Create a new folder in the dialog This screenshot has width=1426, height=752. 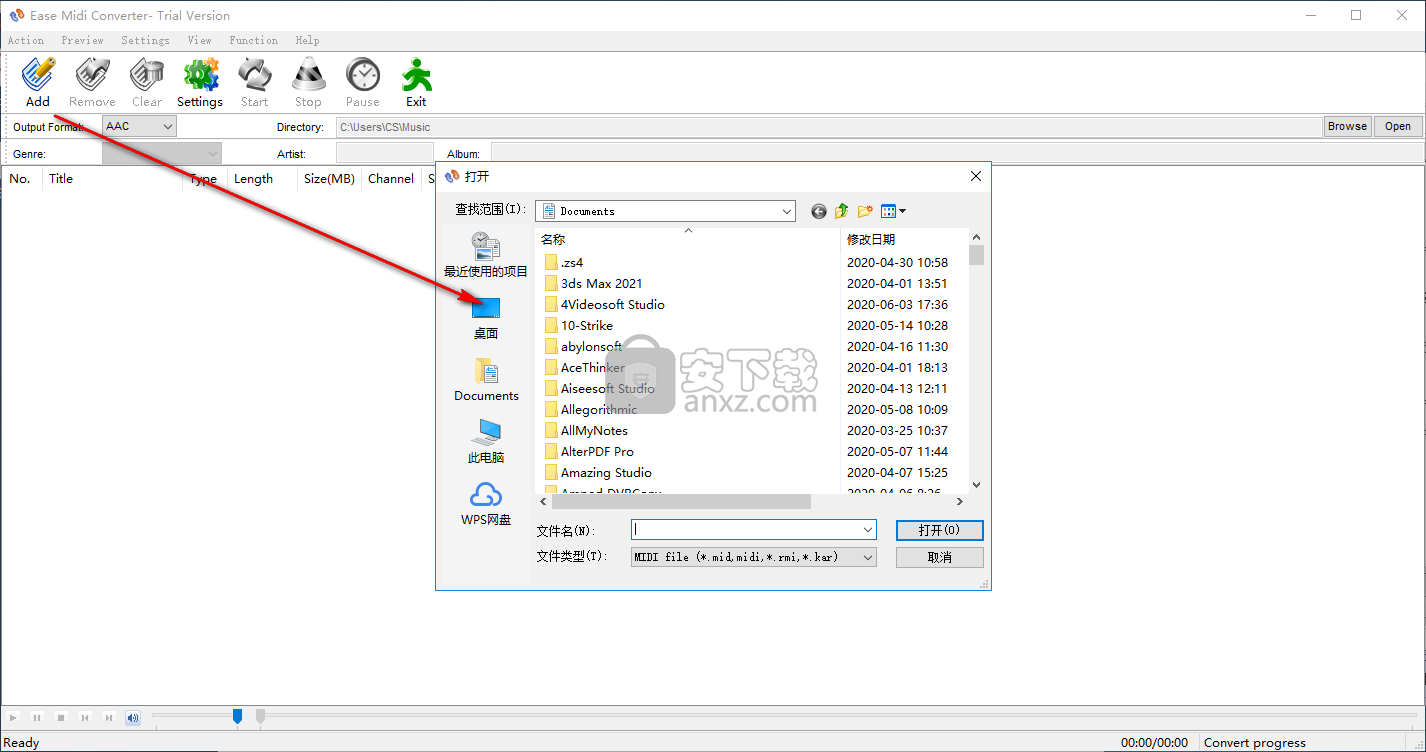[x=865, y=211]
